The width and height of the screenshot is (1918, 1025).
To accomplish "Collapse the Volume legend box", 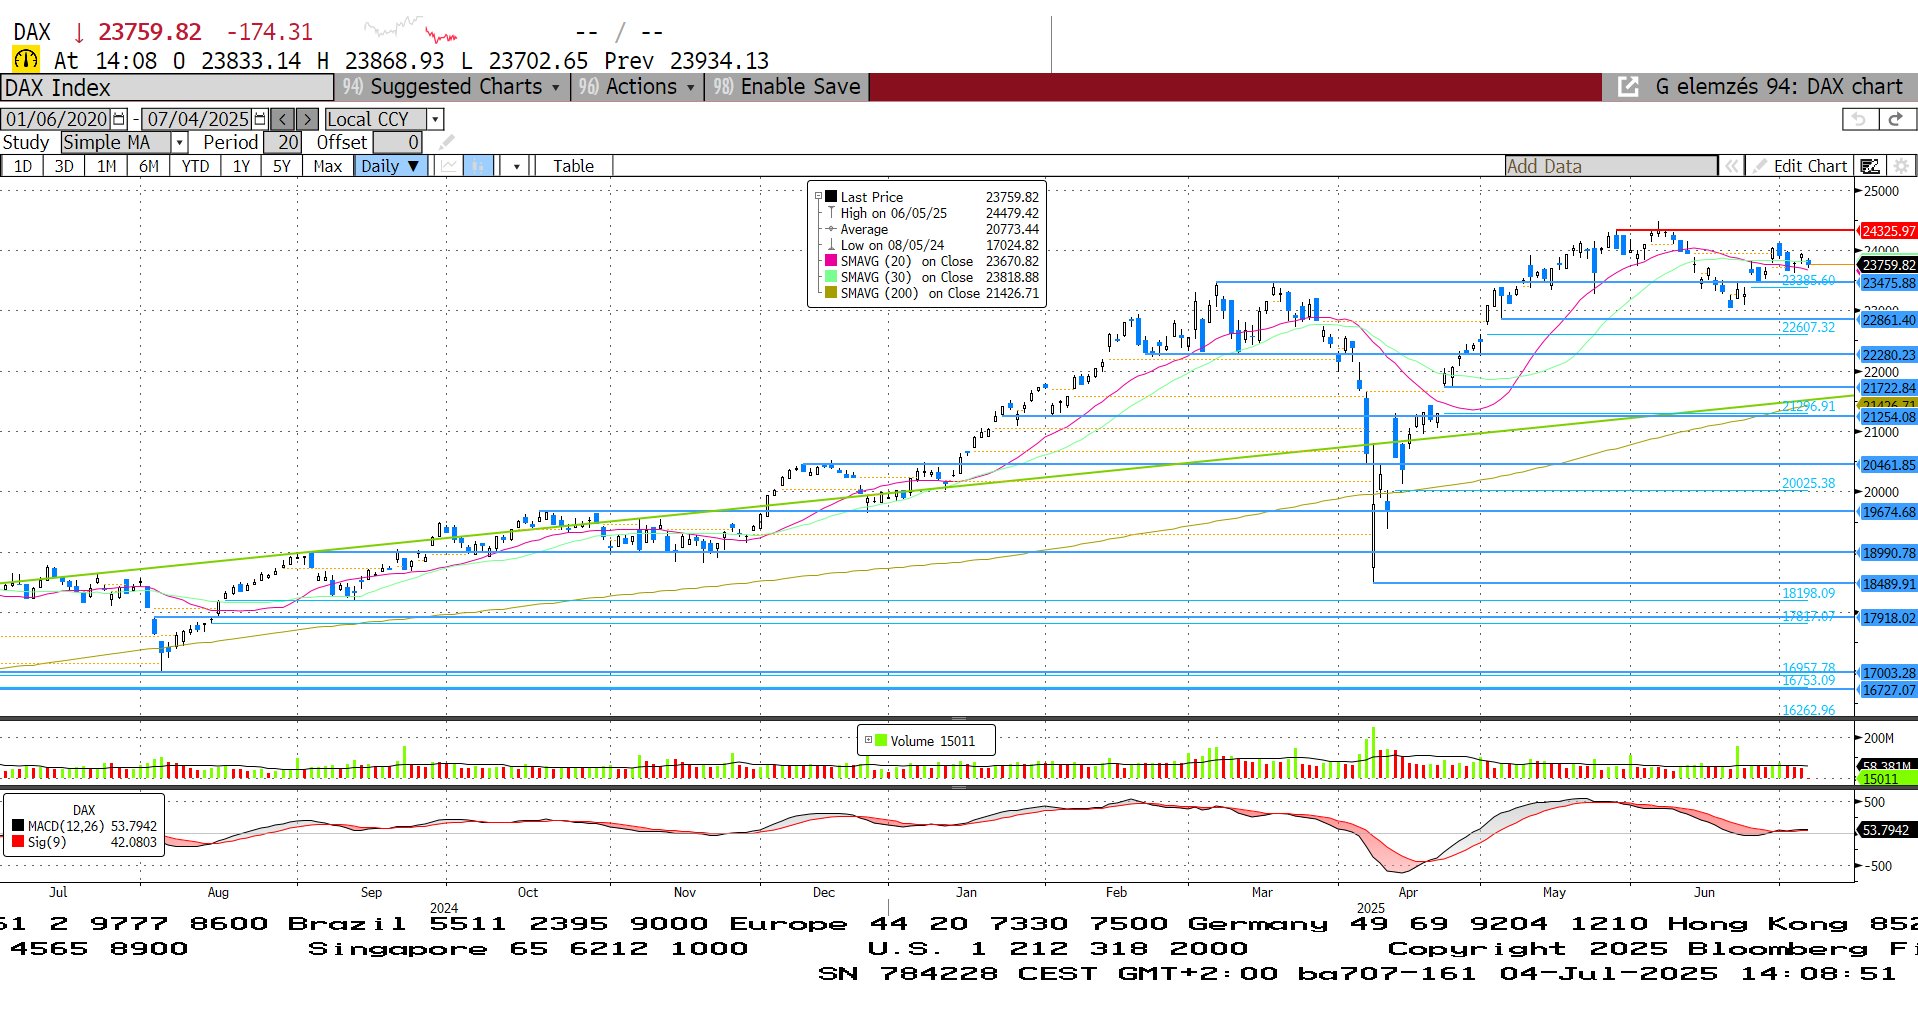I will [868, 741].
